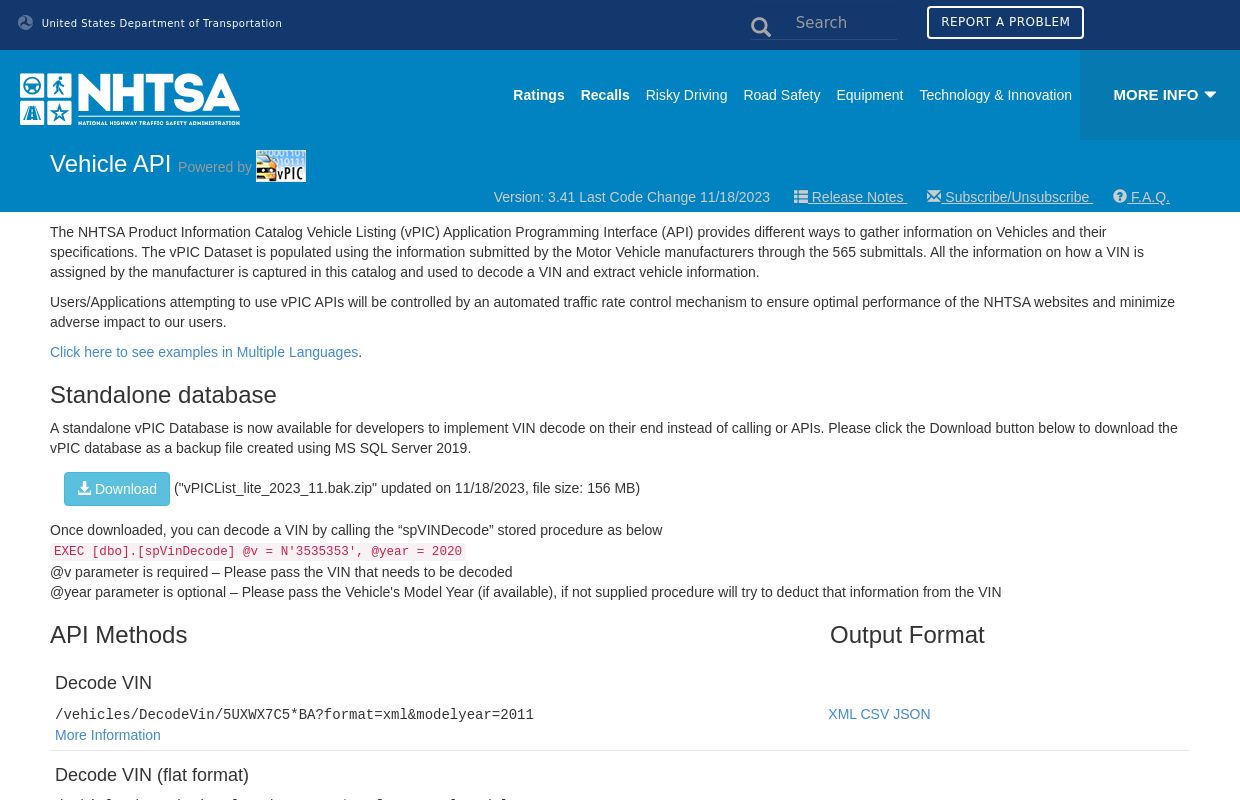Screen dimensions: 1240x800
Task: Click the US DOT triskelion icon
Action: (26, 23)
